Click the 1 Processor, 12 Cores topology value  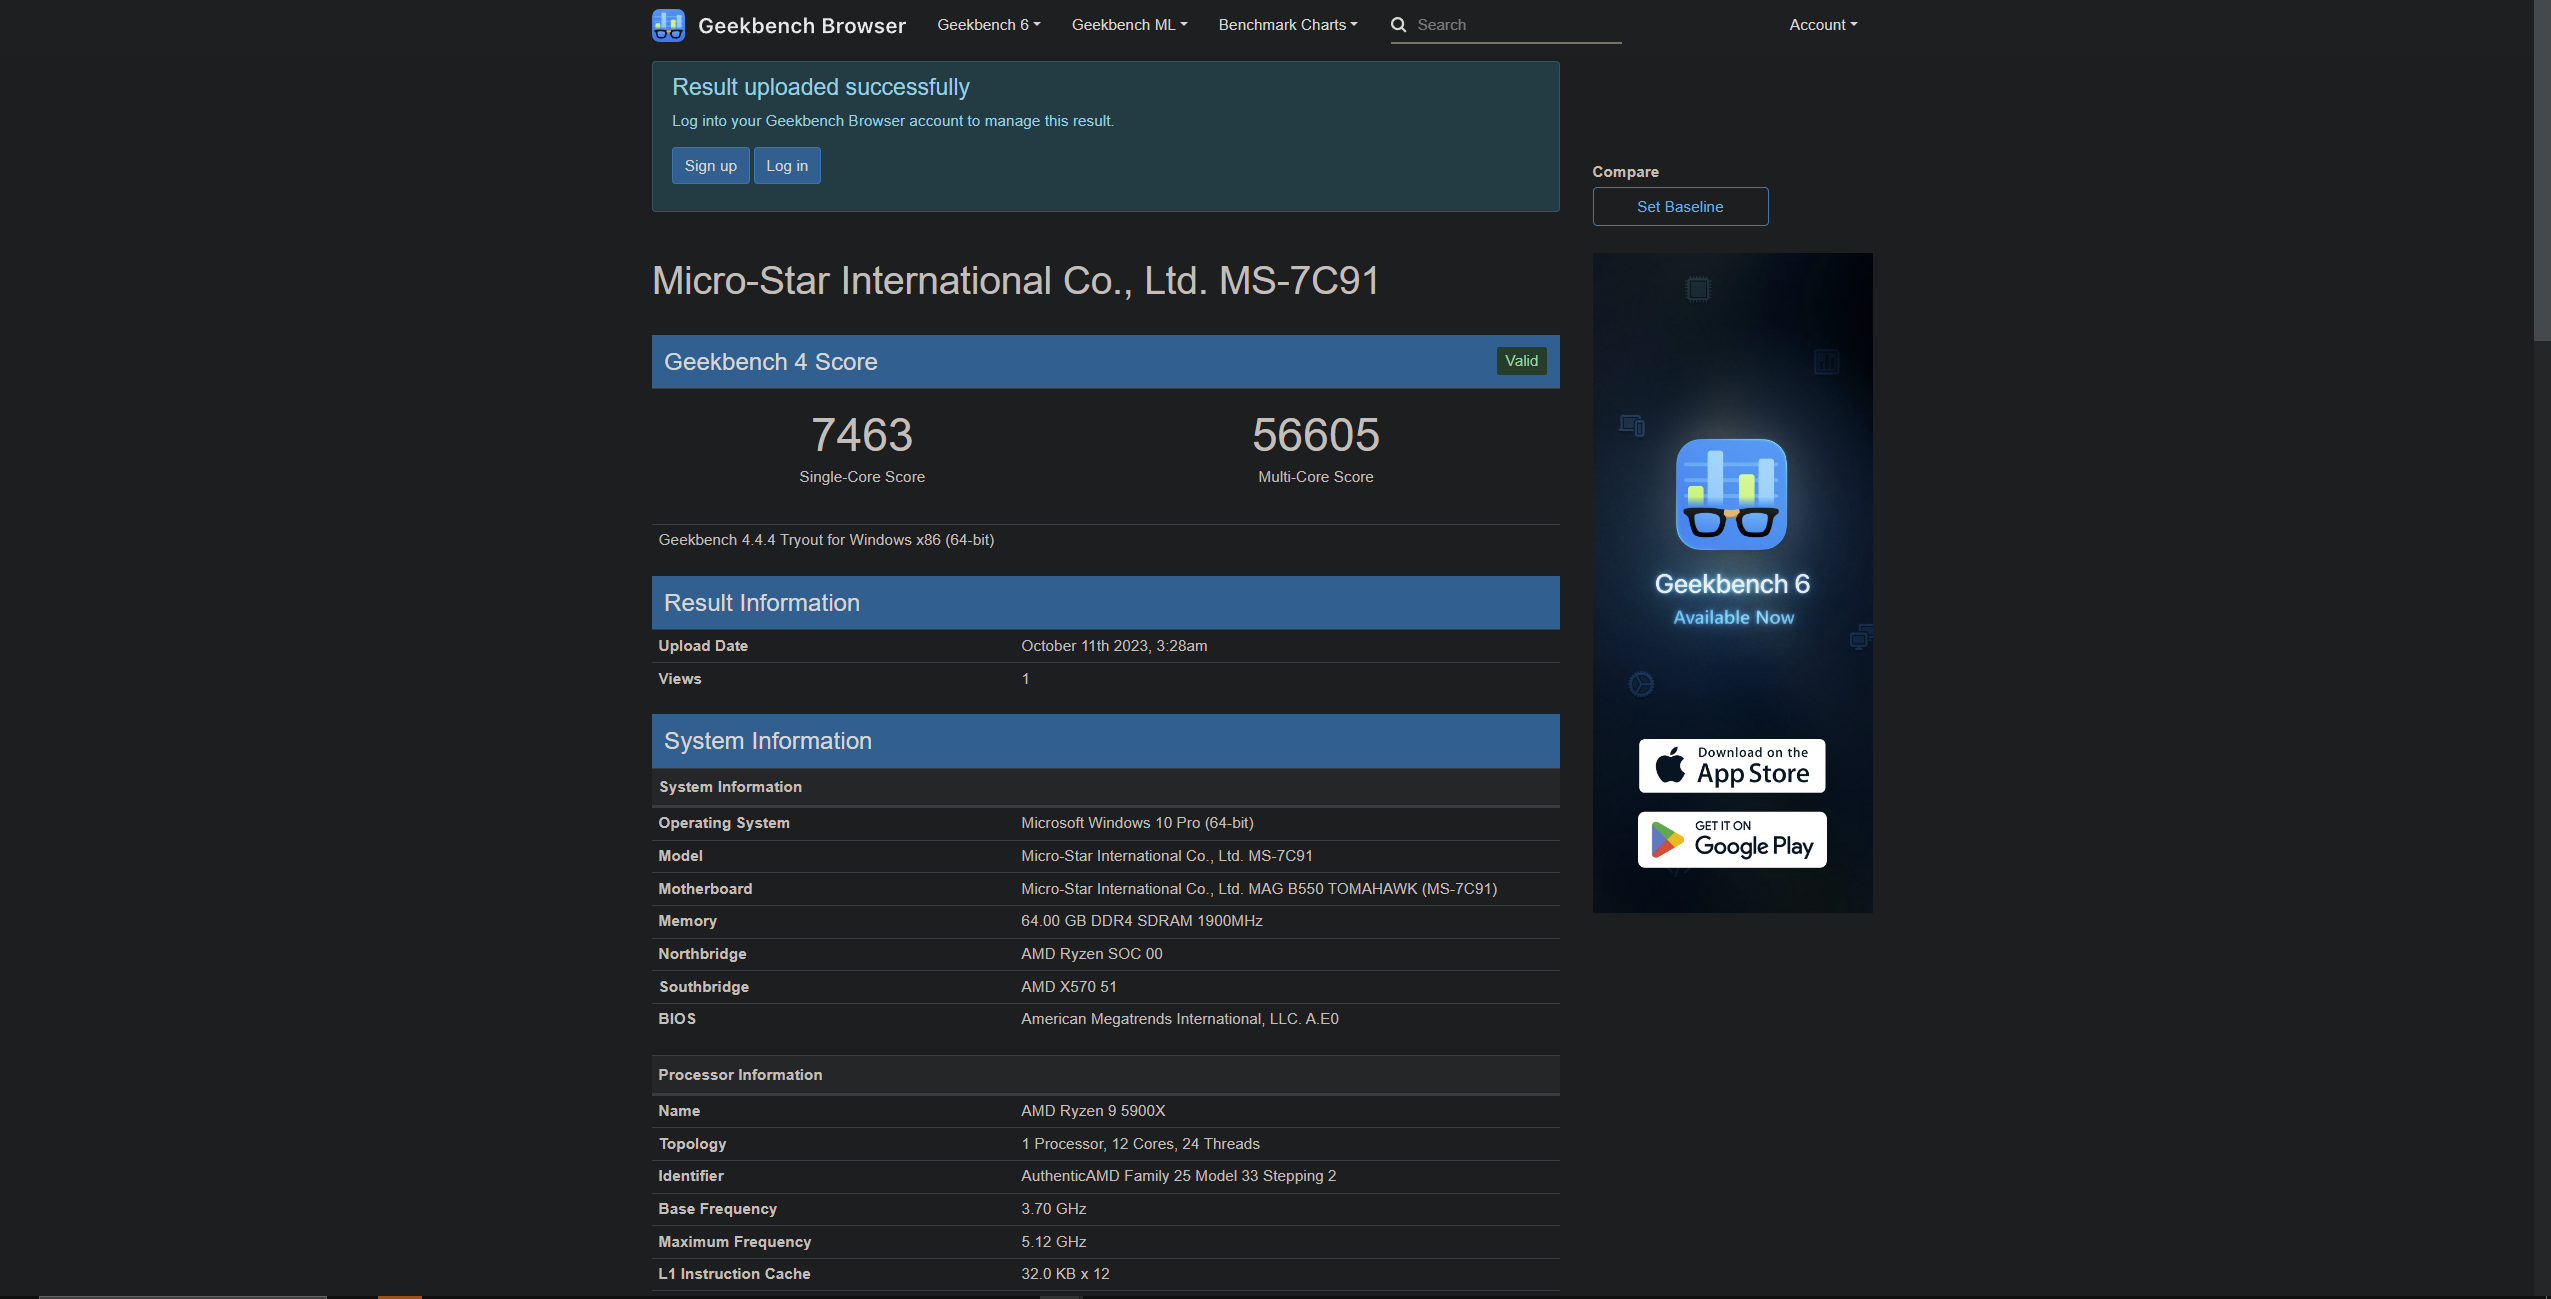pyautogui.click(x=1140, y=1144)
